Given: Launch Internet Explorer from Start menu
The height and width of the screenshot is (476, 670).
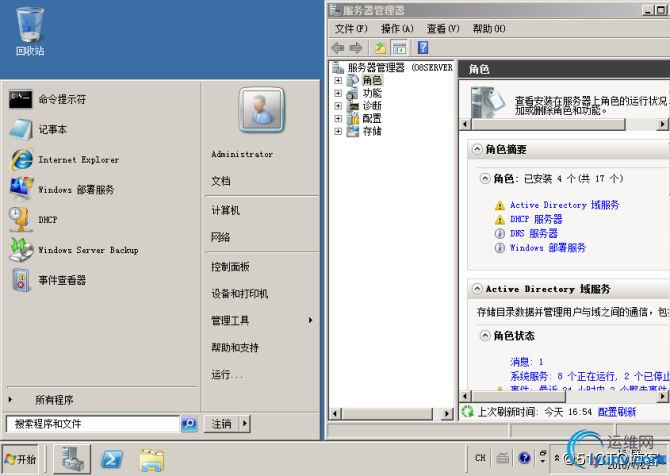Looking at the screenshot, I should coord(64,159).
